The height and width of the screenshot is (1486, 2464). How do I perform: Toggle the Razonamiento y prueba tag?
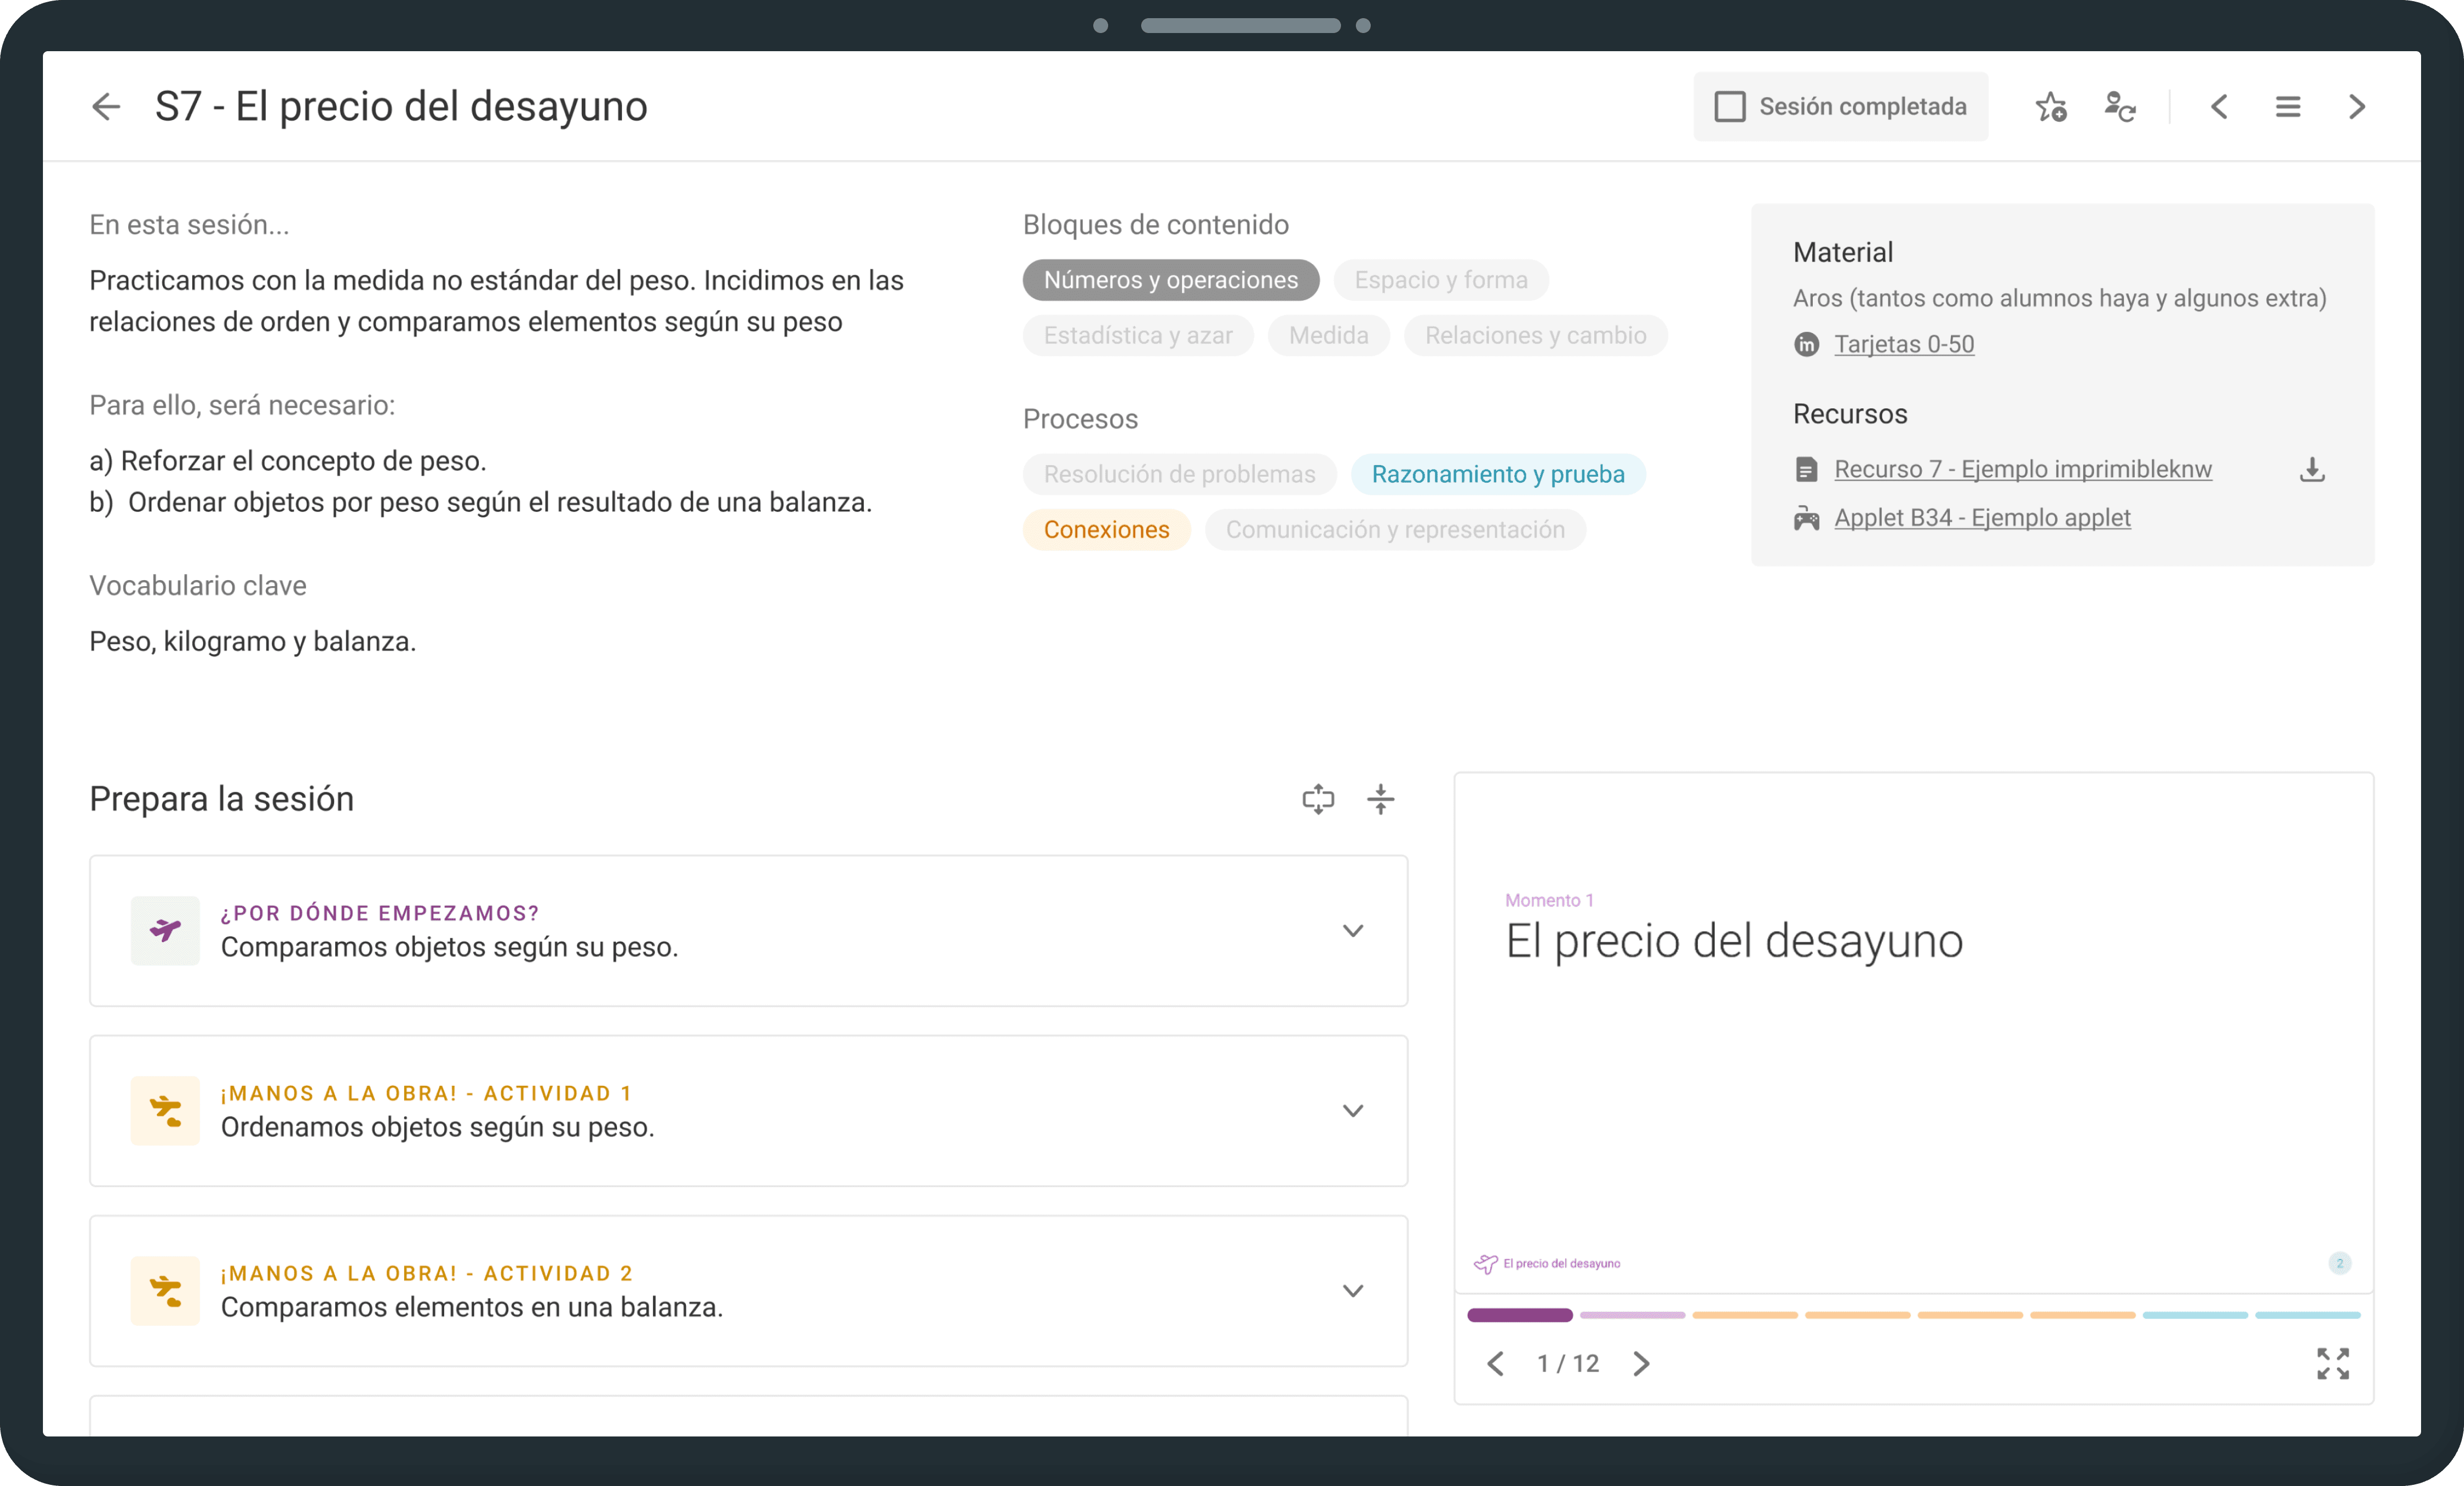(x=1497, y=474)
